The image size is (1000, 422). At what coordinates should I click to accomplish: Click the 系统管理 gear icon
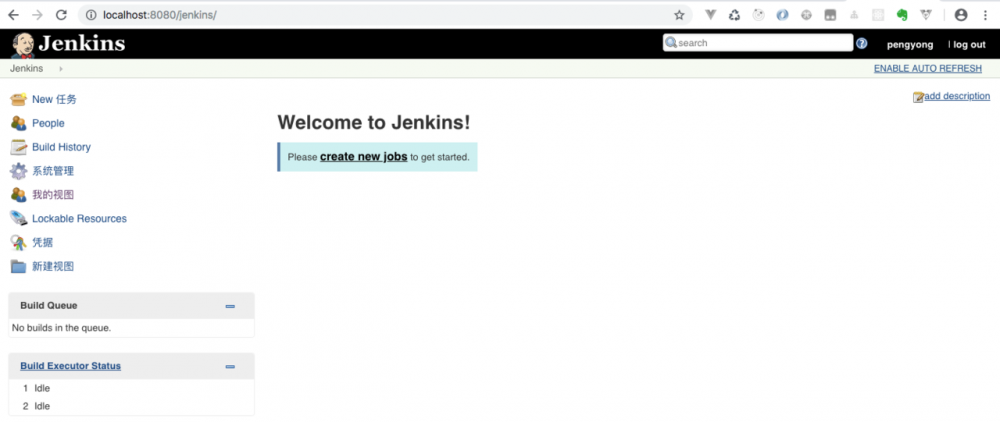(18, 171)
